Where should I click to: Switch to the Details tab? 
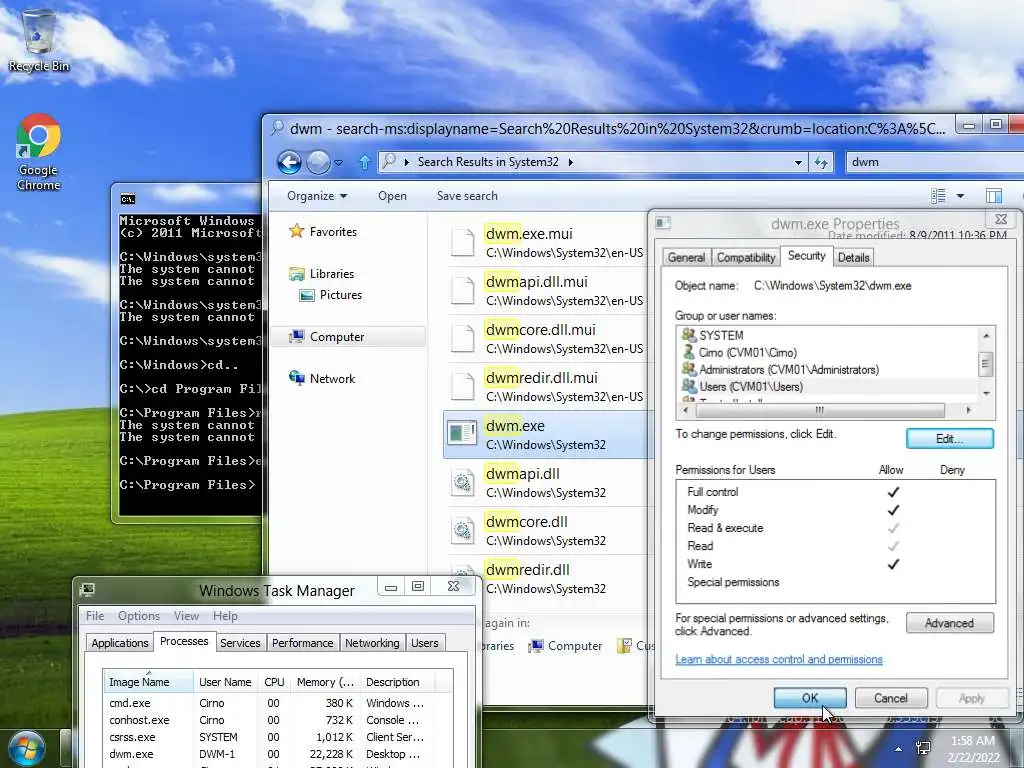click(x=854, y=257)
